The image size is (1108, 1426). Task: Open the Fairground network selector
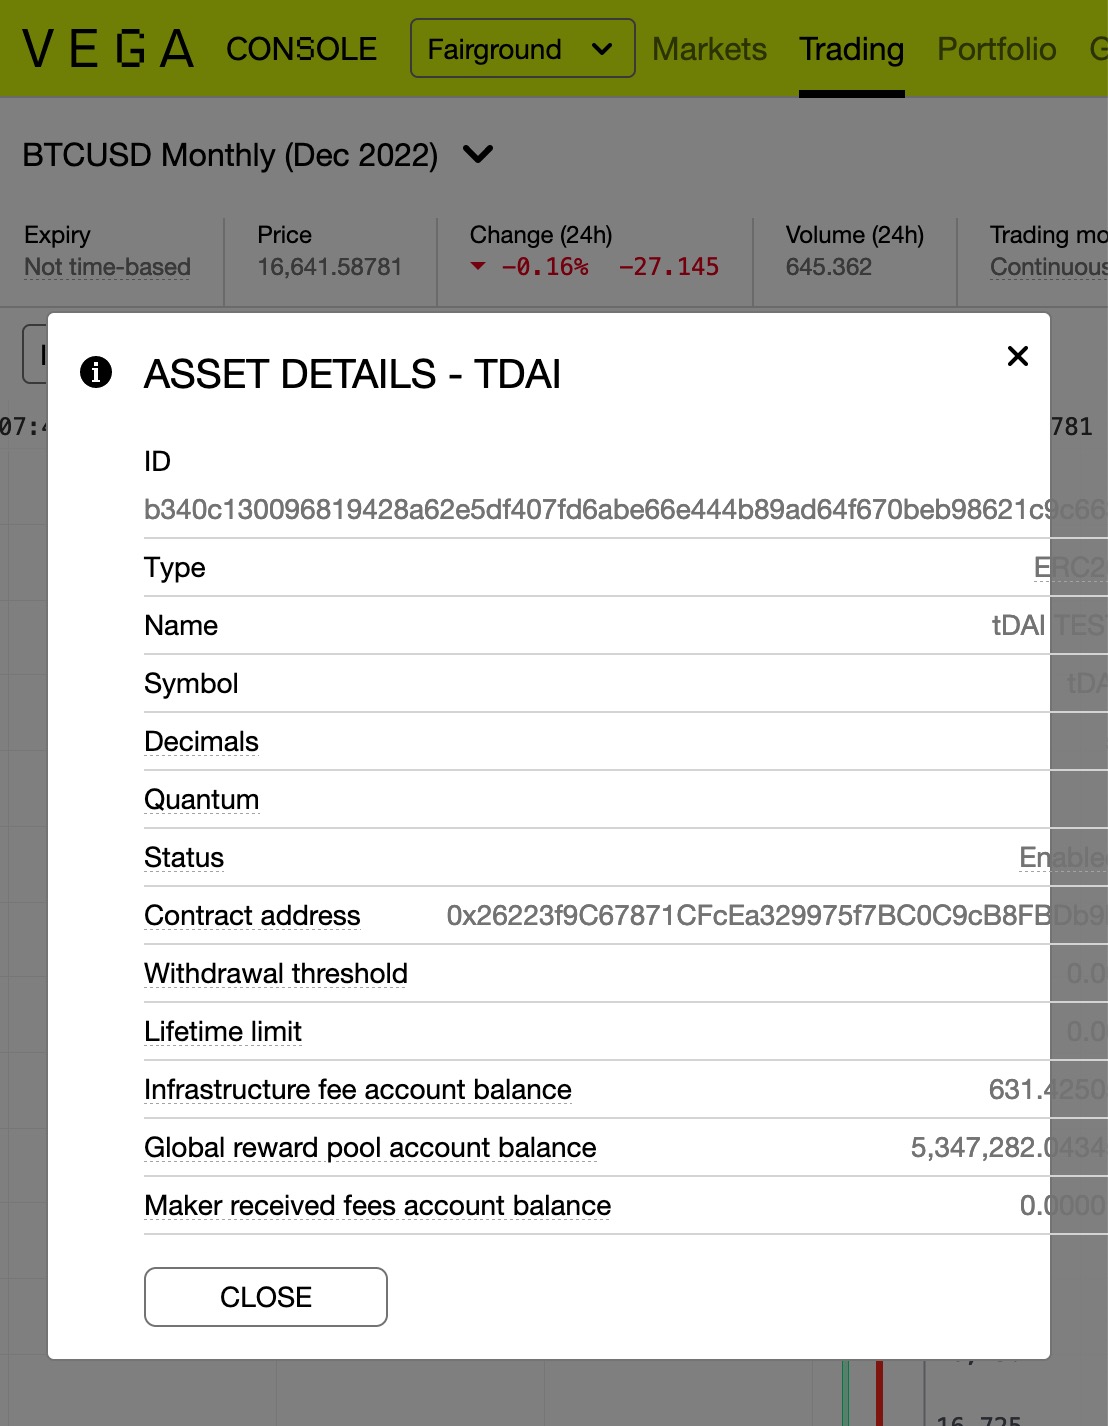tap(522, 48)
